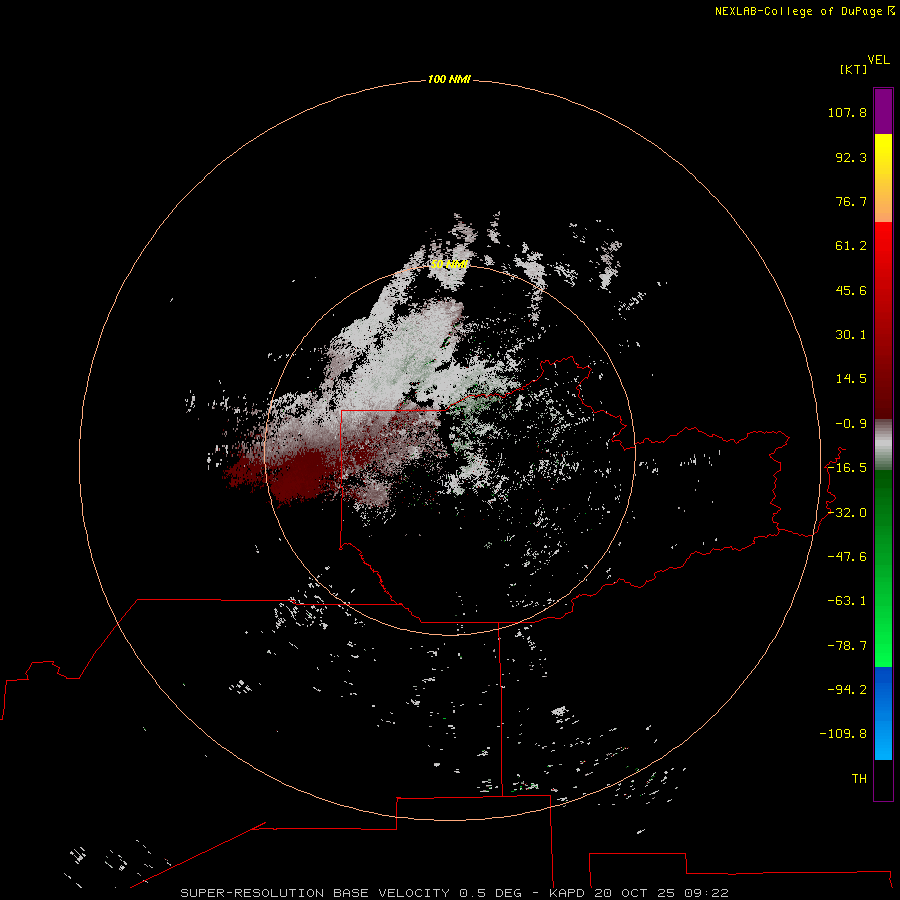Click the [KT] units label
Image resolution: width=900 pixels, height=900 pixels.
(x=854, y=69)
